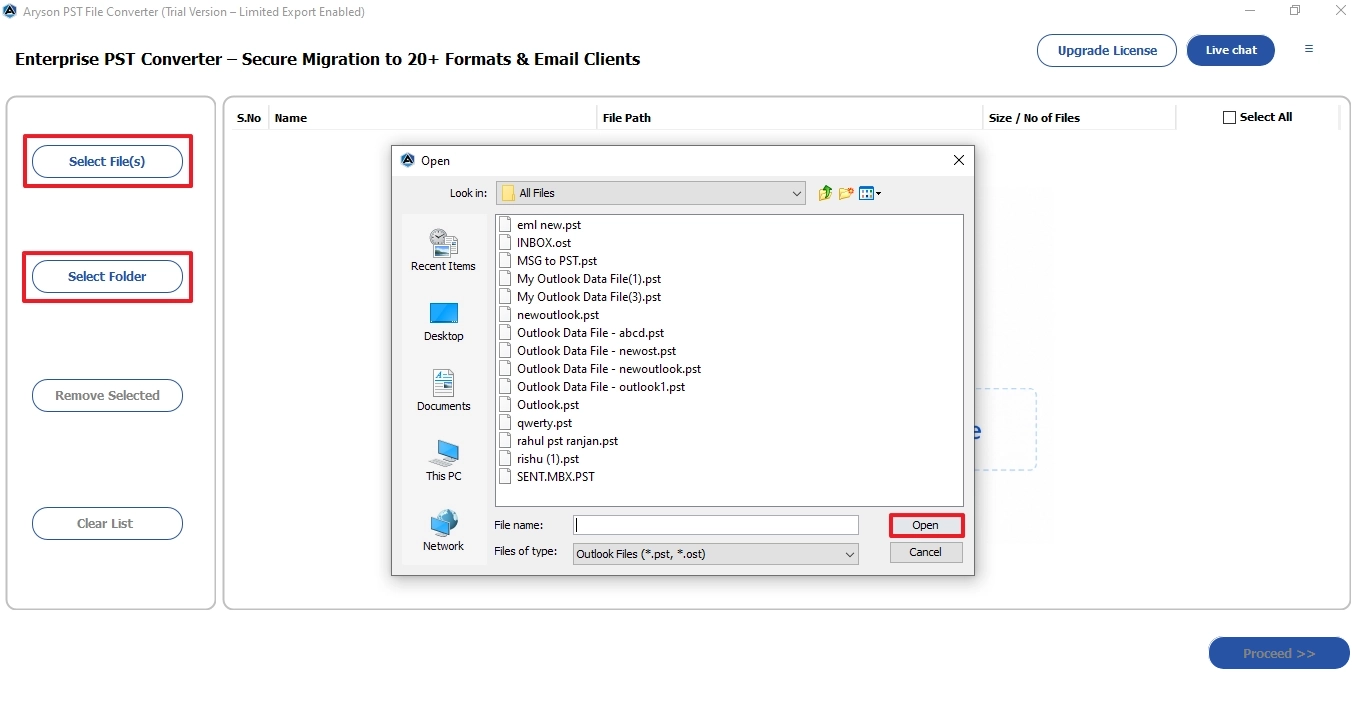Click the file icon of Outlook.pst
This screenshot has height=728, width=1366.
tap(505, 405)
